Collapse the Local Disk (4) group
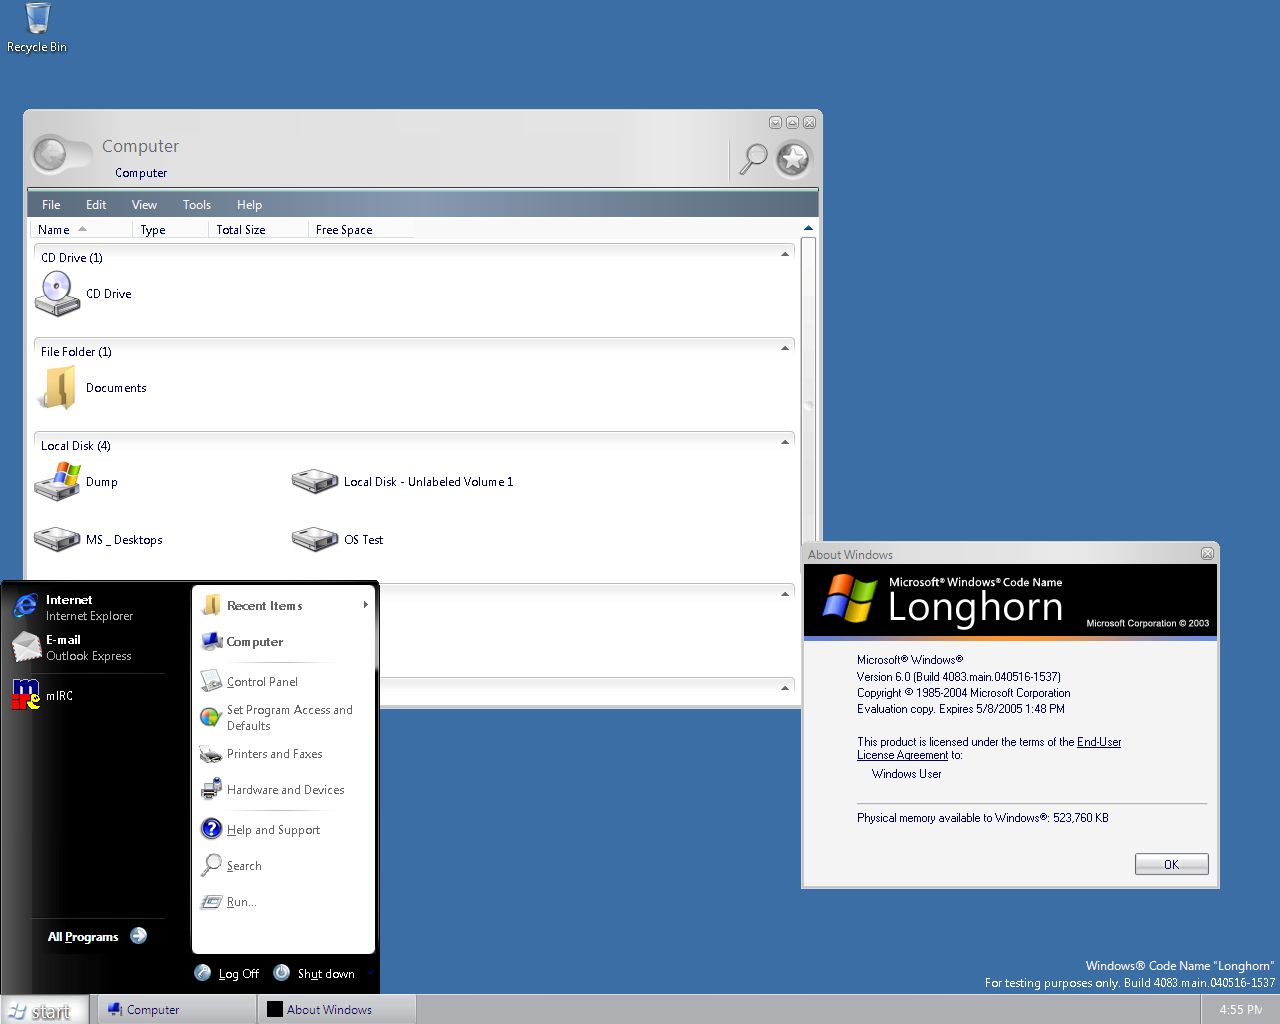The image size is (1280, 1024). [x=785, y=442]
